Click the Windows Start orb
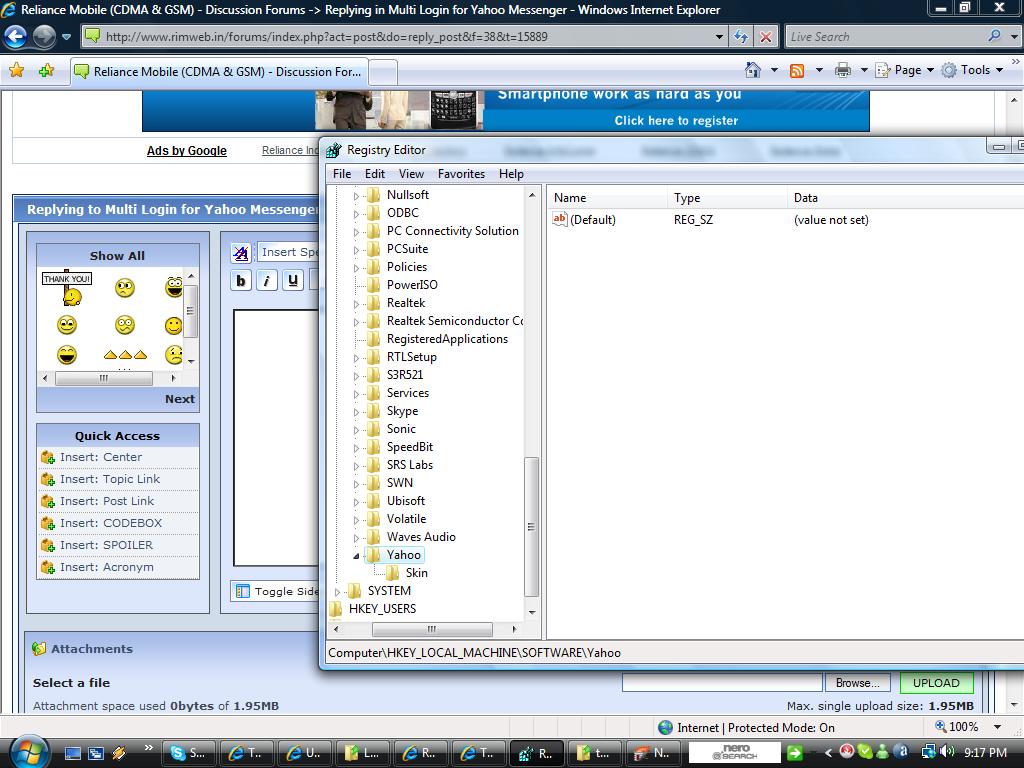 [x=27, y=752]
